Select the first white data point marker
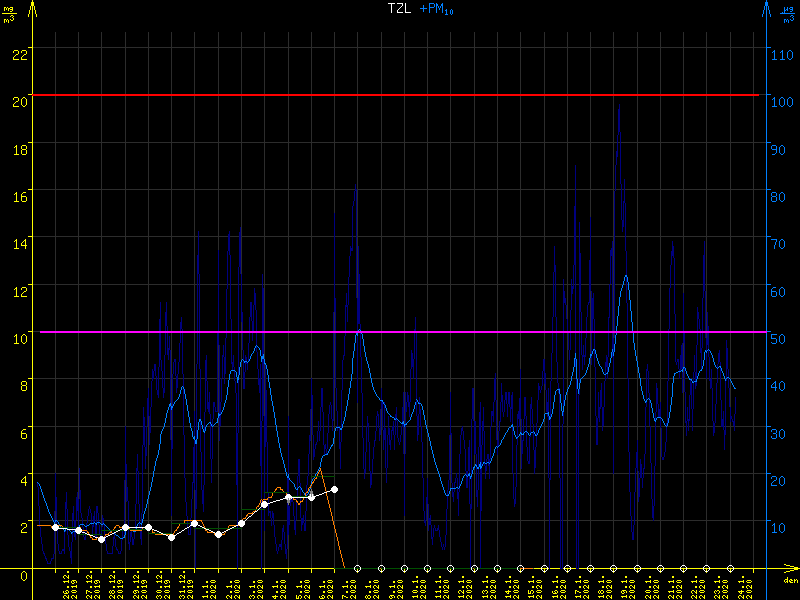The image size is (800, 600). [55, 527]
